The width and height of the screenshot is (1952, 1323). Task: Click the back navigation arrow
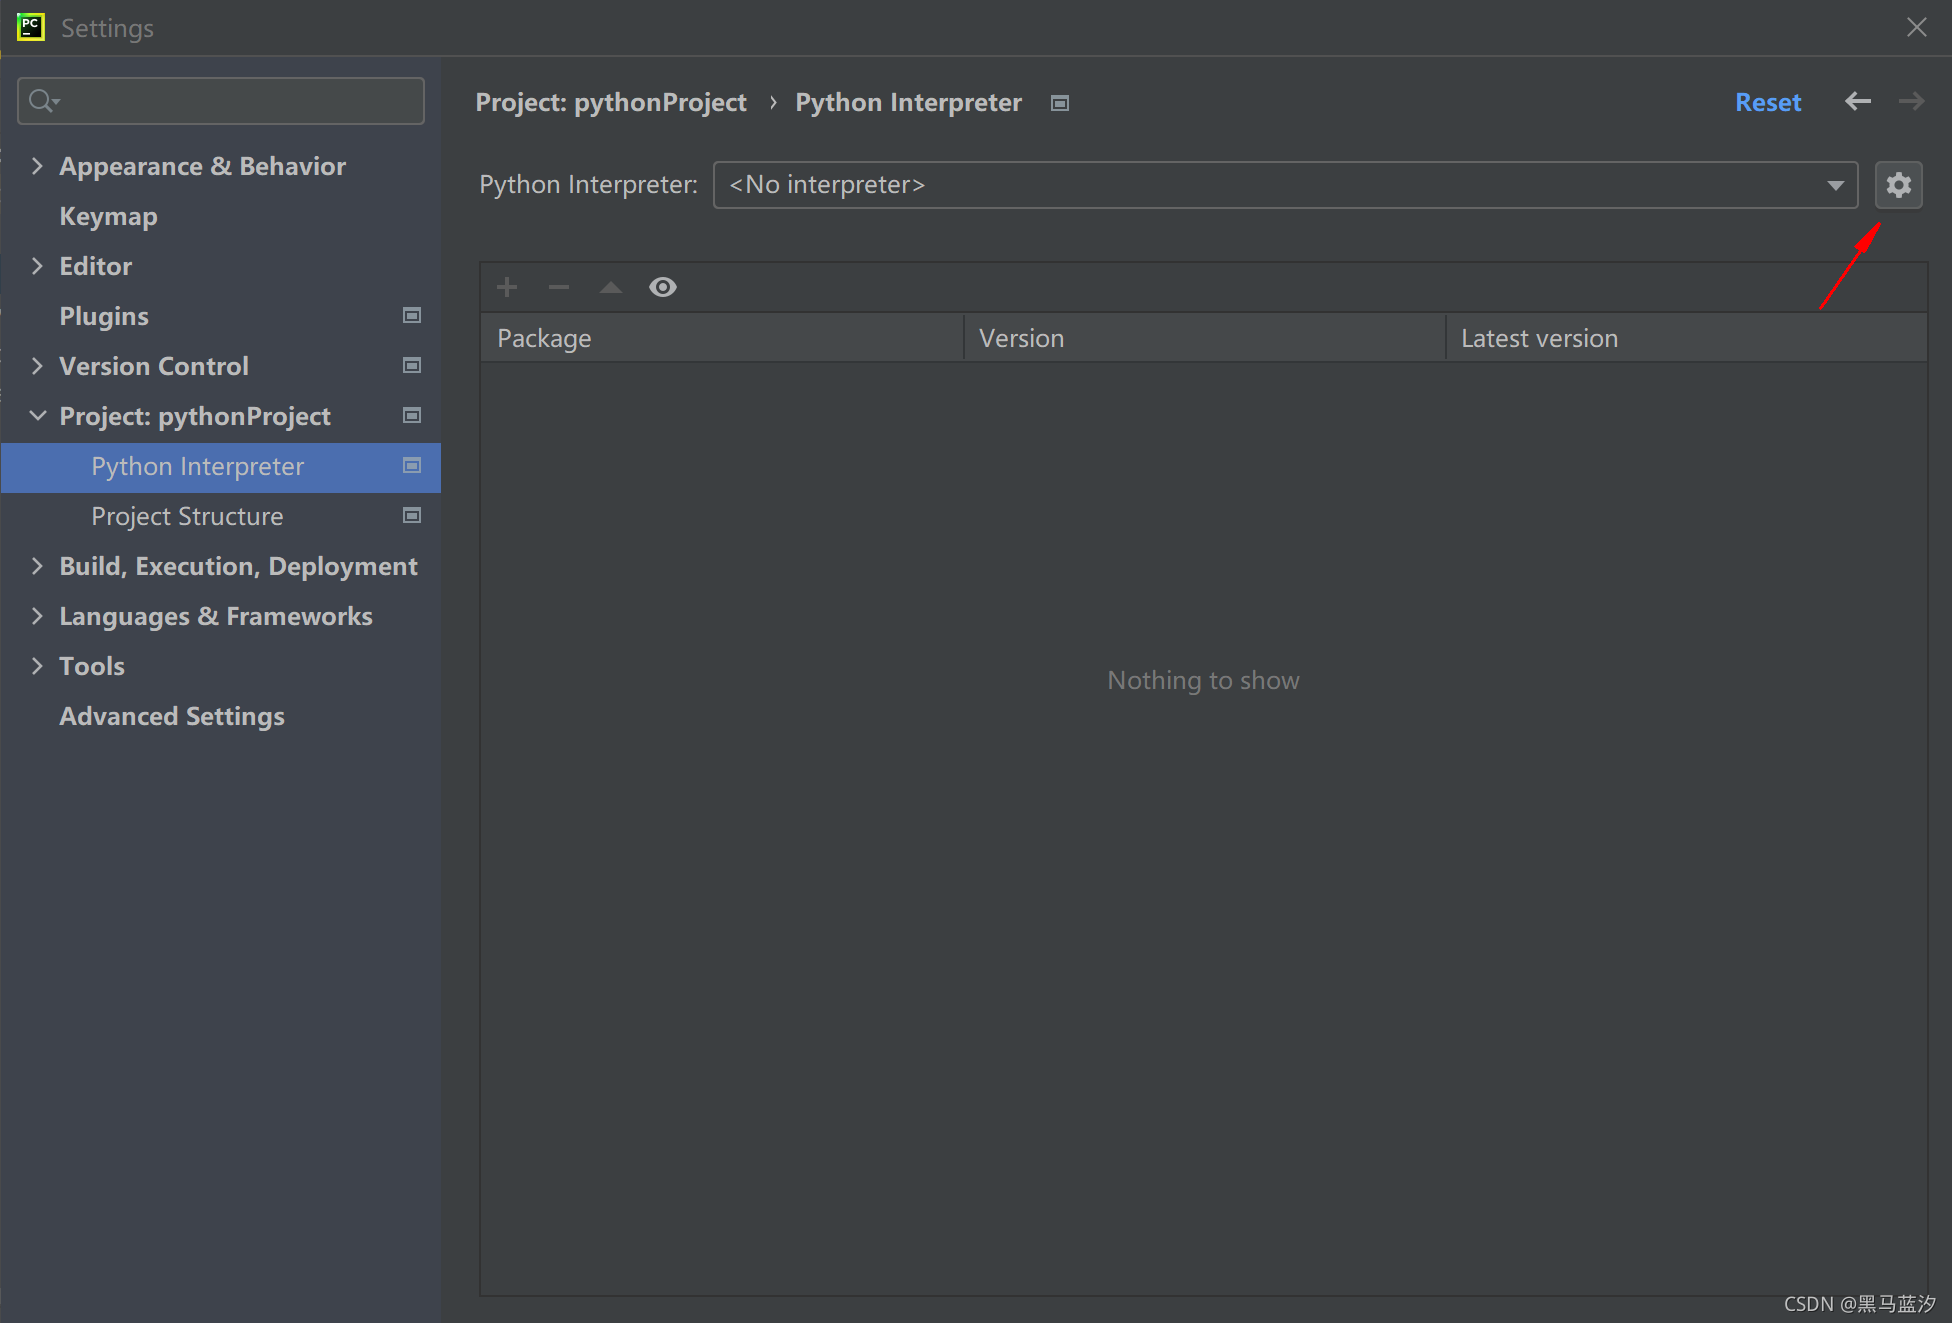pos(1858,102)
